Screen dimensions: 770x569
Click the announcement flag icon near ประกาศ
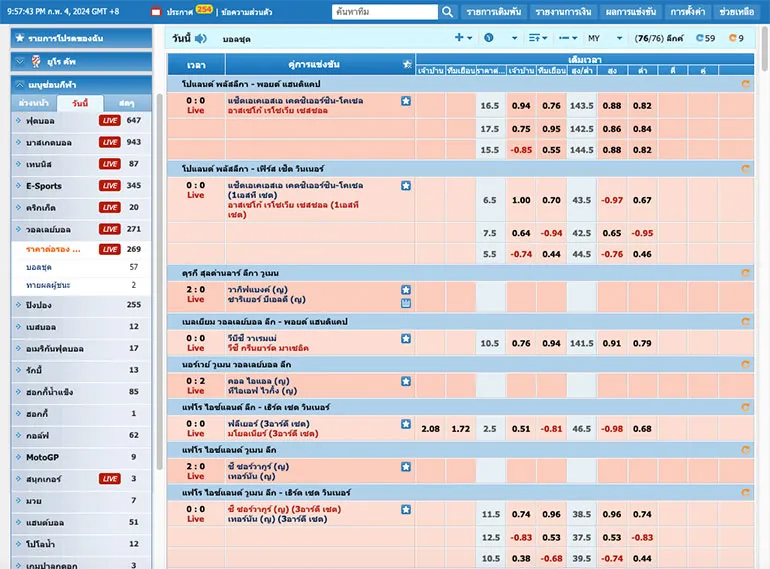(156, 12)
